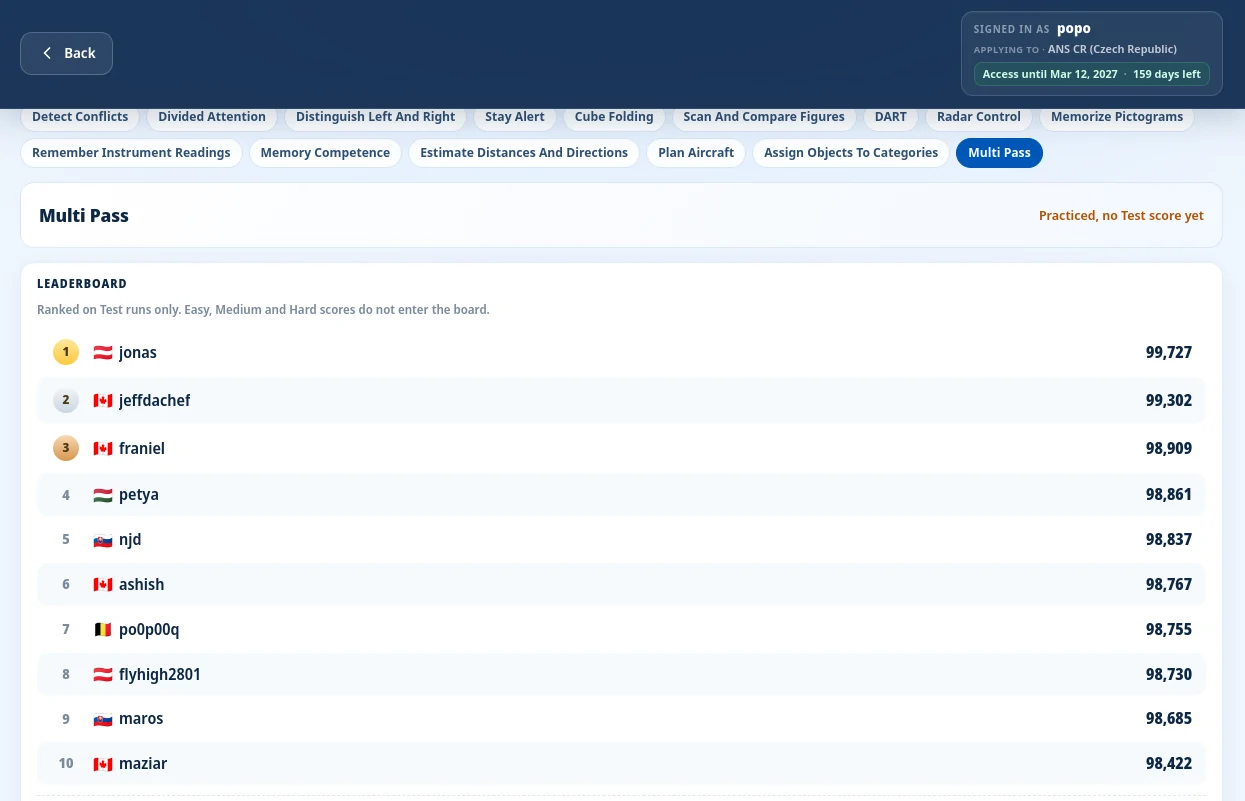This screenshot has width=1245, height=801.
Task: Select Memorize Pictograms tab
Action: tap(1117, 117)
